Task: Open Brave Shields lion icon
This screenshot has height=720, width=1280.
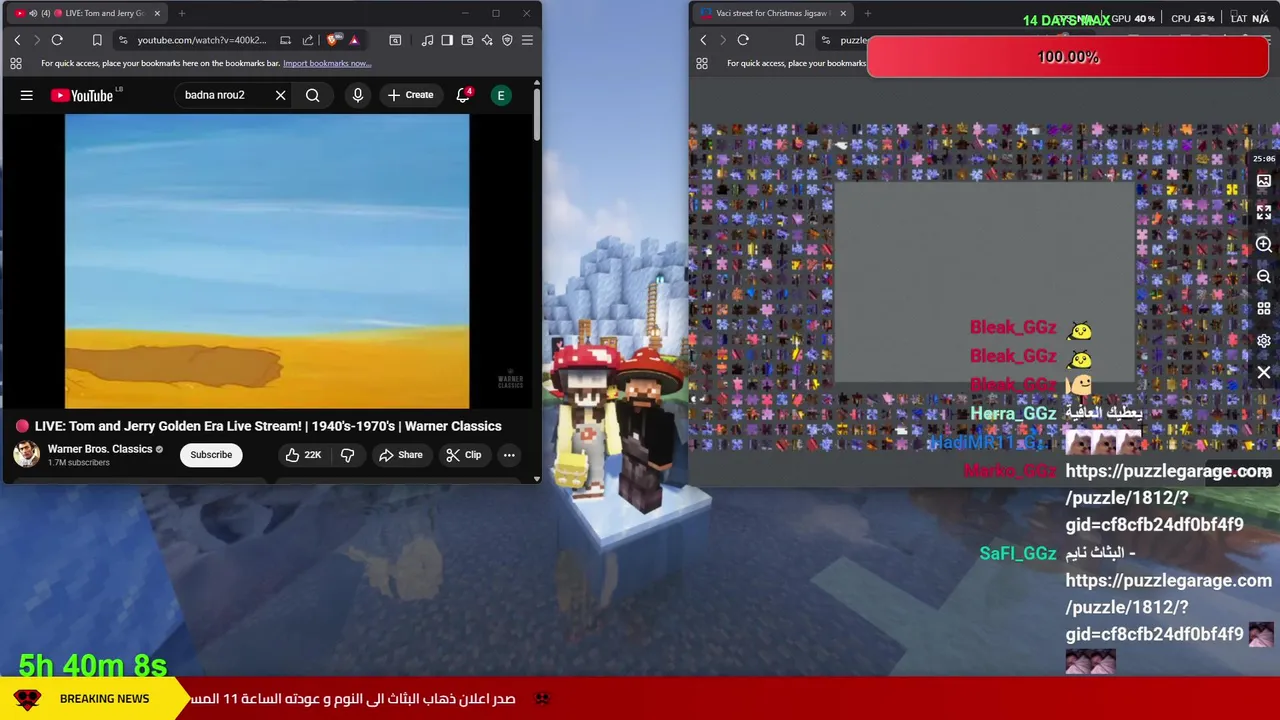Action: pos(333,40)
